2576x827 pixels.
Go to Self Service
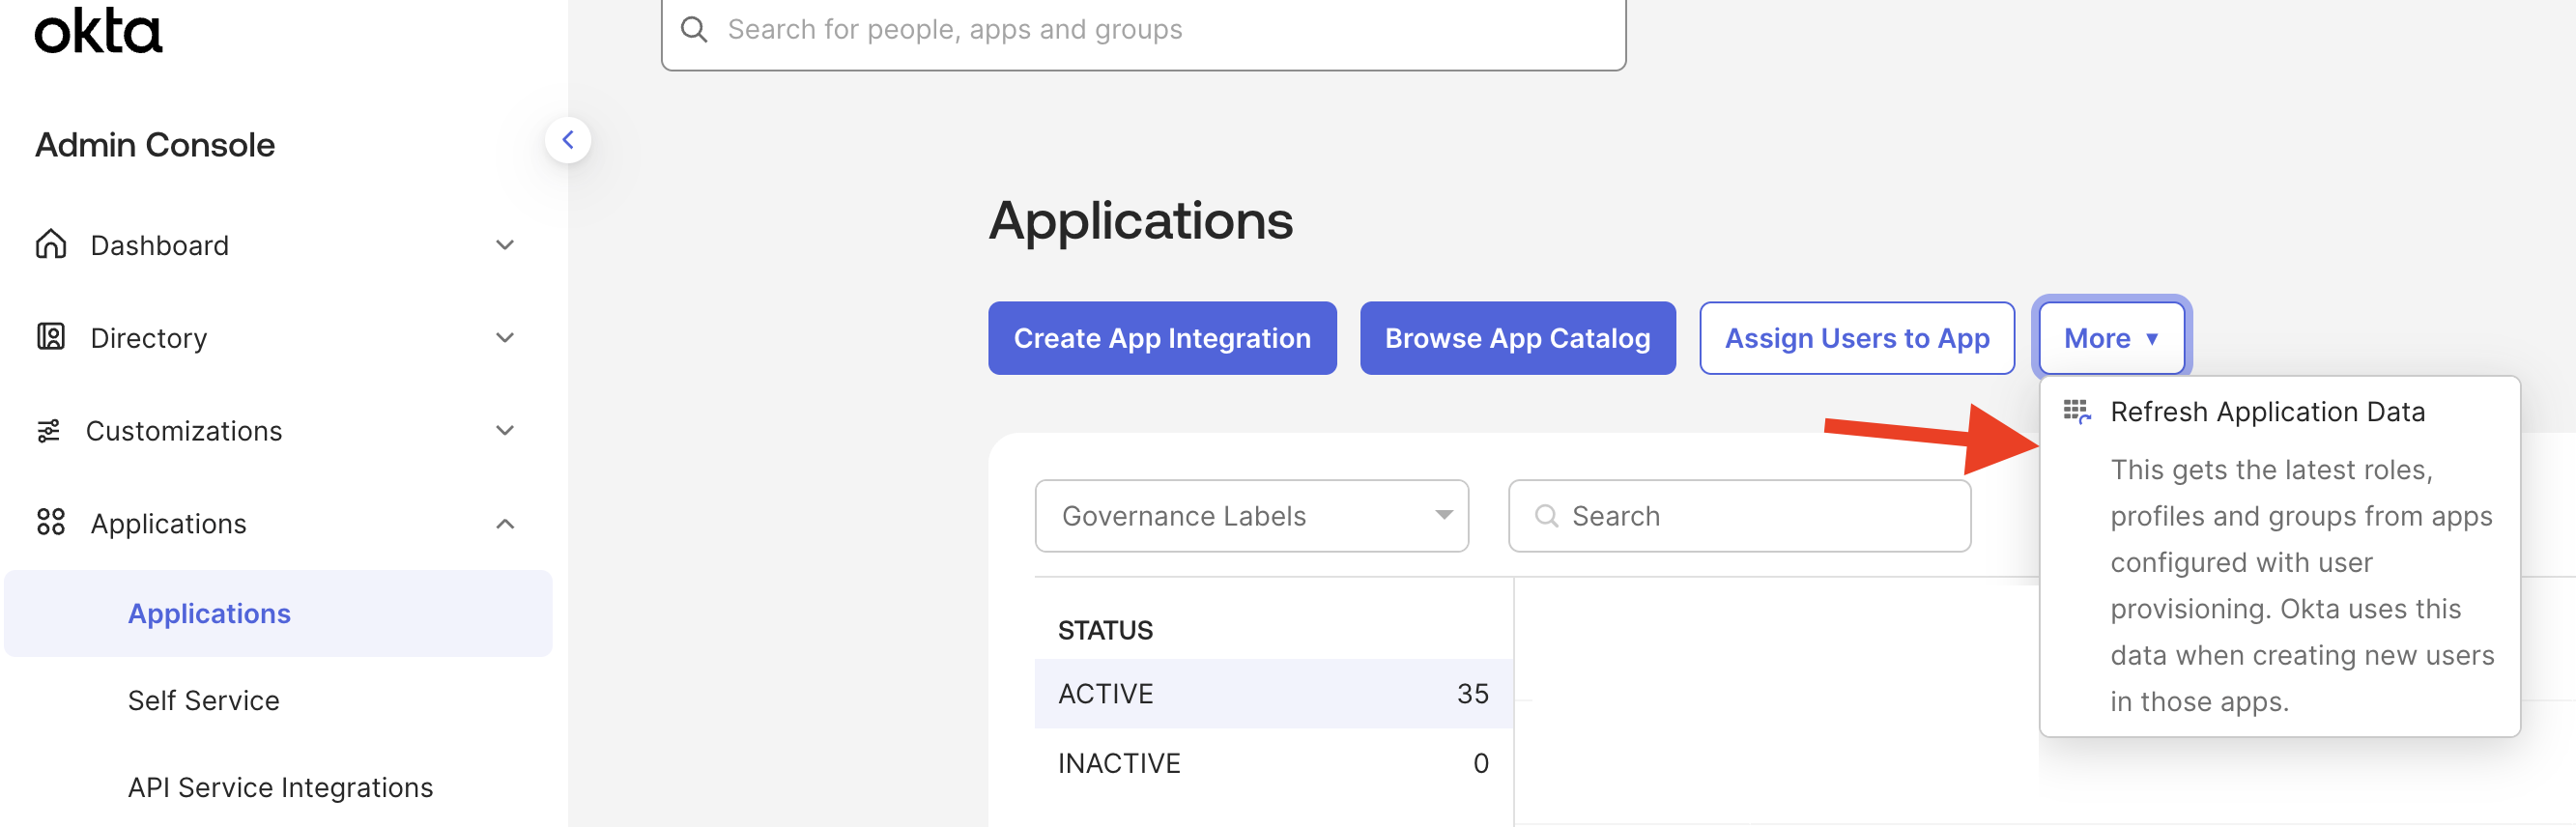pyautogui.click(x=204, y=701)
